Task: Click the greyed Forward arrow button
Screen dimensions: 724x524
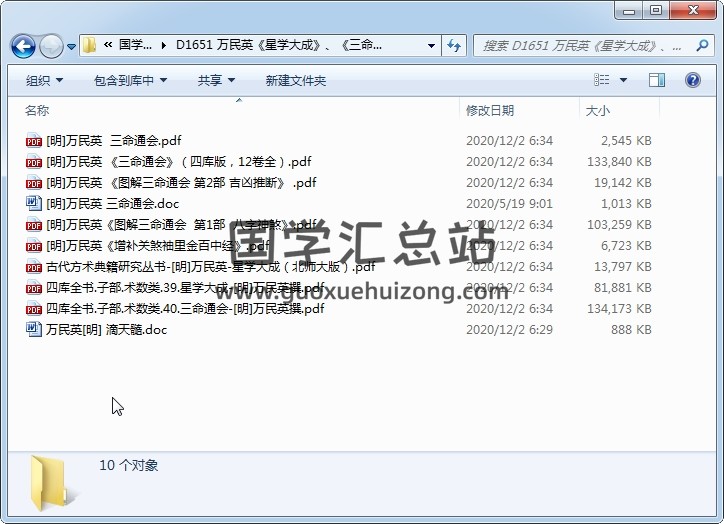Action: (51, 46)
